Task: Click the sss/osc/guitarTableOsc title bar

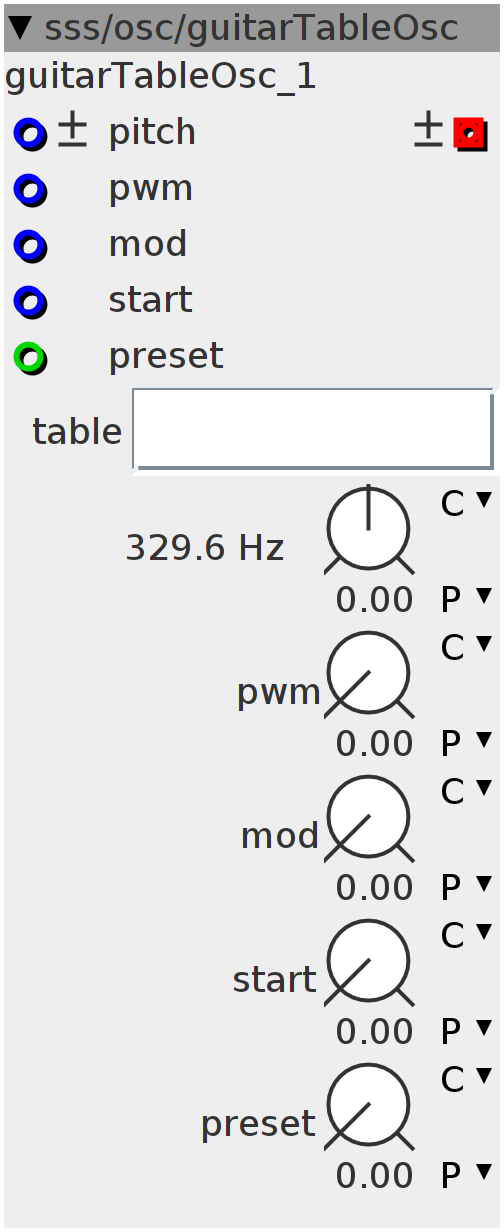Action: click(x=252, y=28)
